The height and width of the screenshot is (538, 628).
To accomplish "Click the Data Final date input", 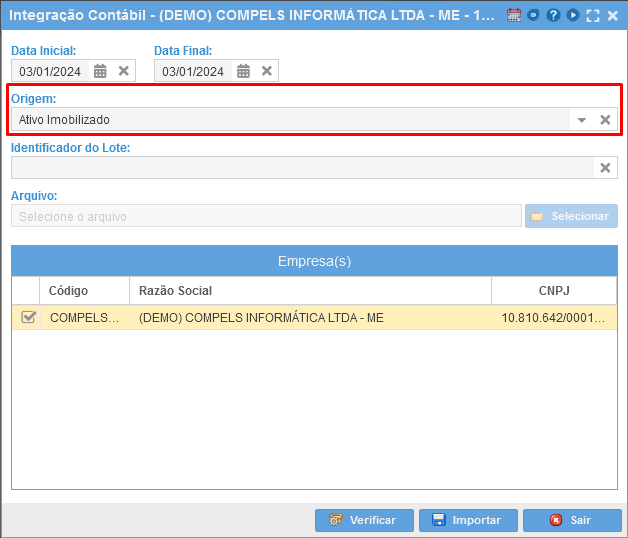I will 193,71.
